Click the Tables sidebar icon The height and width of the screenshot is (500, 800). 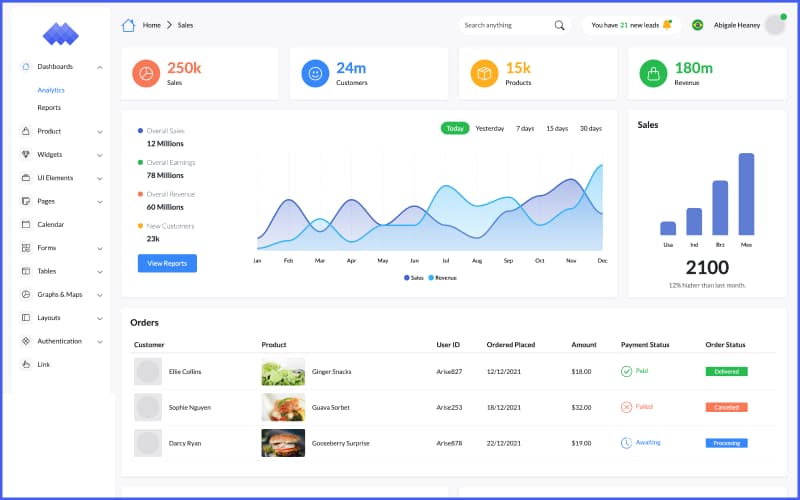(x=26, y=271)
